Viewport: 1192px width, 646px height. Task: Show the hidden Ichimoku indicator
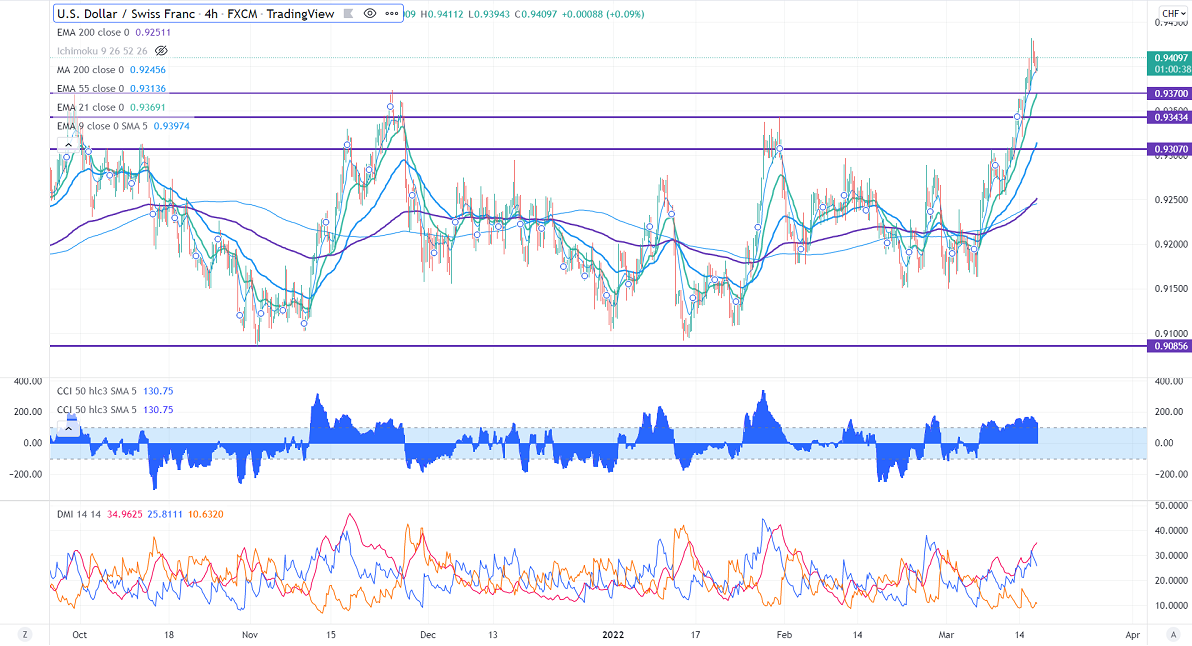coord(162,50)
